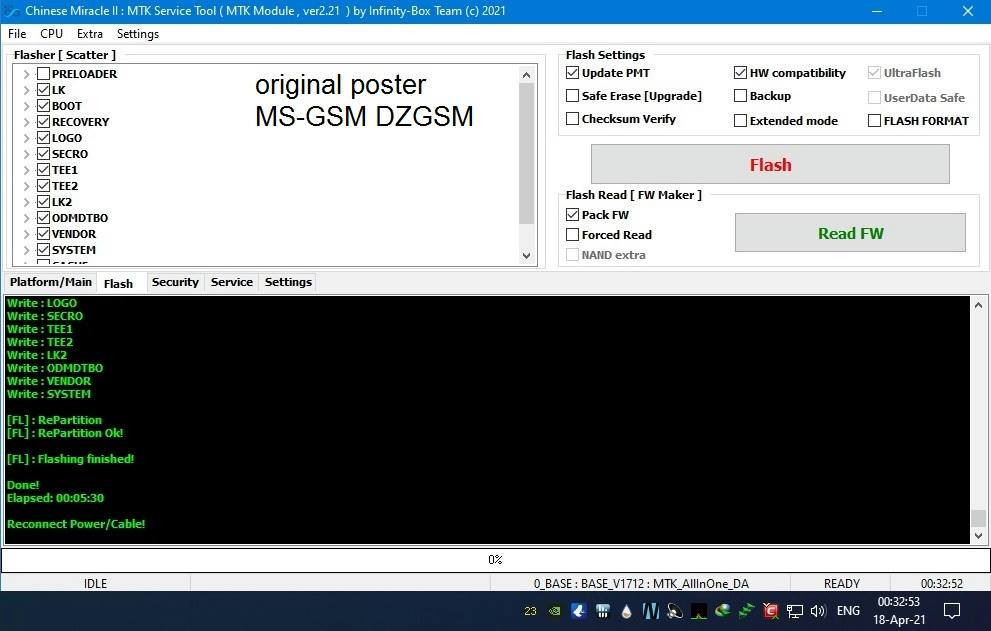Click the green zigzag arrows tray icon
This screenshot has width=991, height=631.
coord(746,611)
